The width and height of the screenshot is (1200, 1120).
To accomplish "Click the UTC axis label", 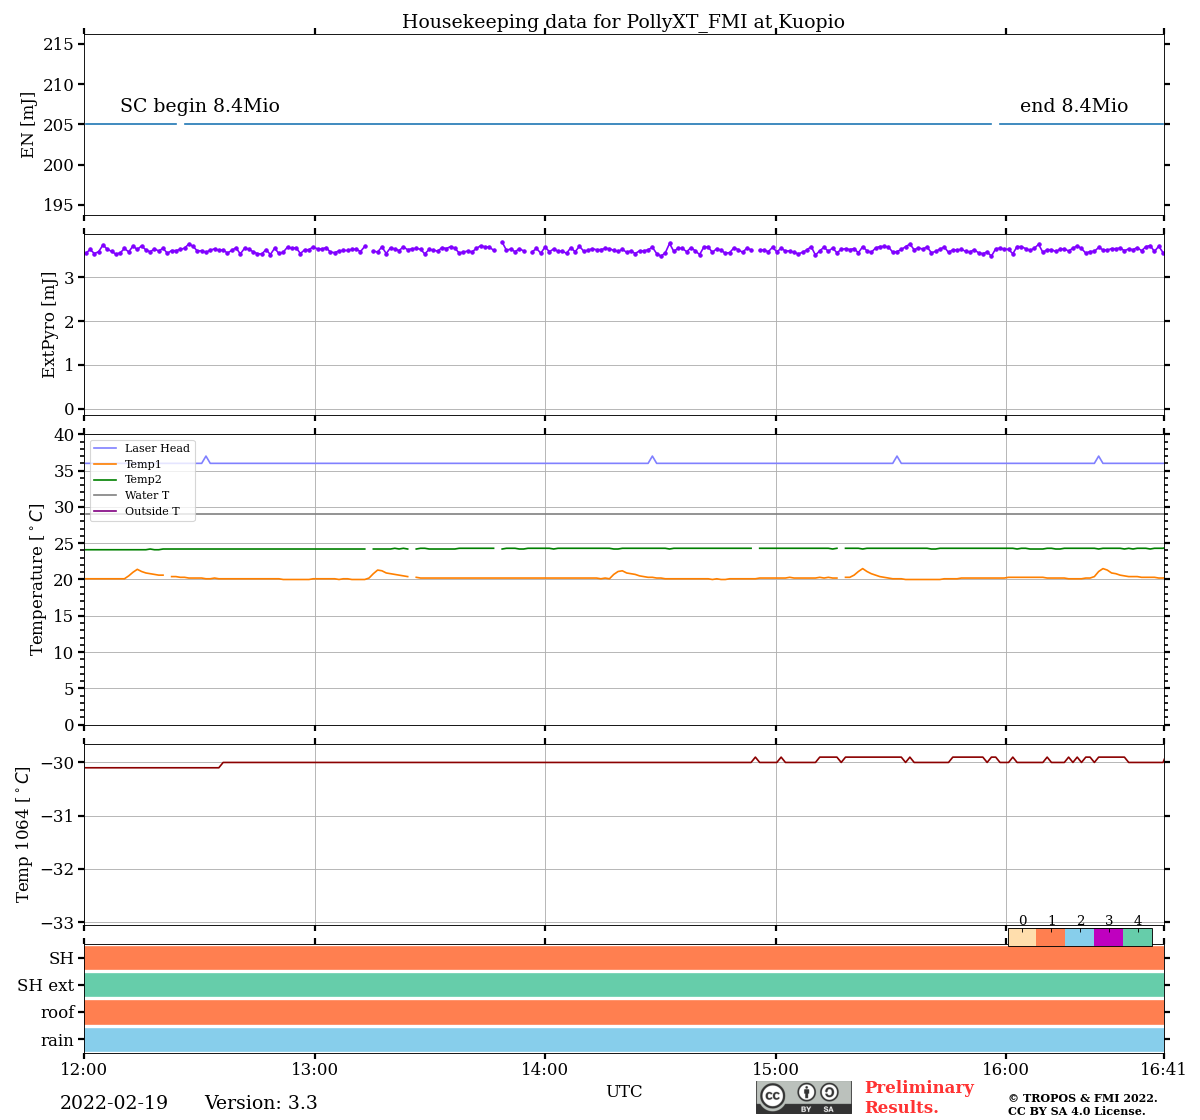I will [x=624, y=1092].
